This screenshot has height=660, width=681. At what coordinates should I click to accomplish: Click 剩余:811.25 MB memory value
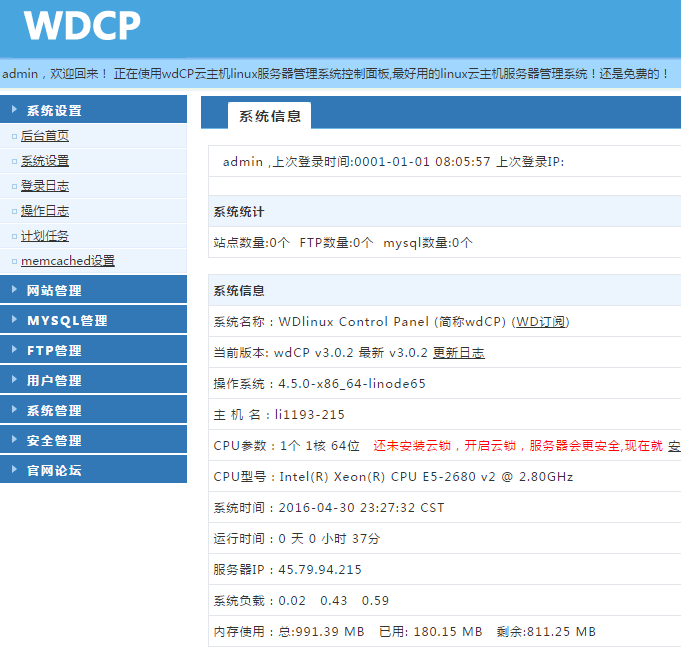(x=546, y=632)
